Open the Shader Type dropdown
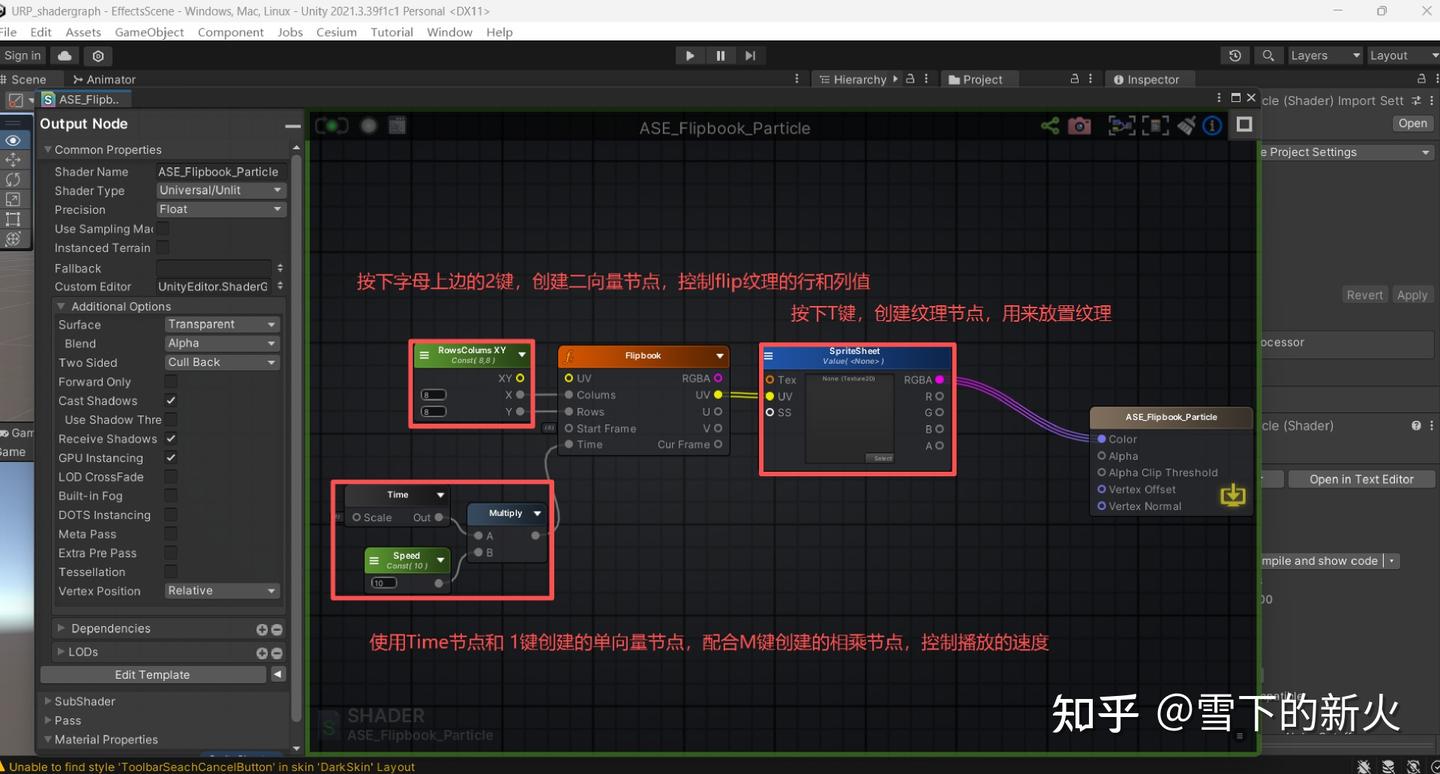 click(221, 190)
